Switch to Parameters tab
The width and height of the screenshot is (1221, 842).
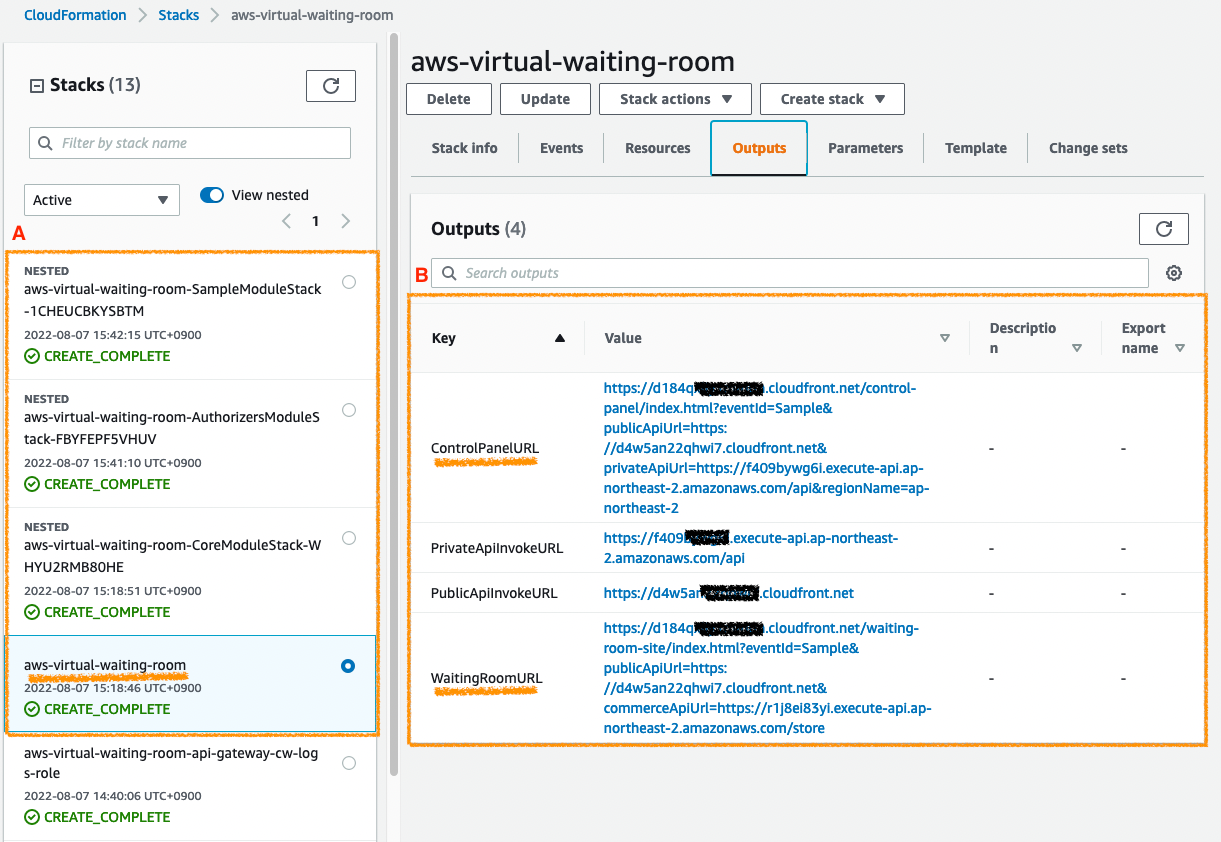click(x=865, y=148)
